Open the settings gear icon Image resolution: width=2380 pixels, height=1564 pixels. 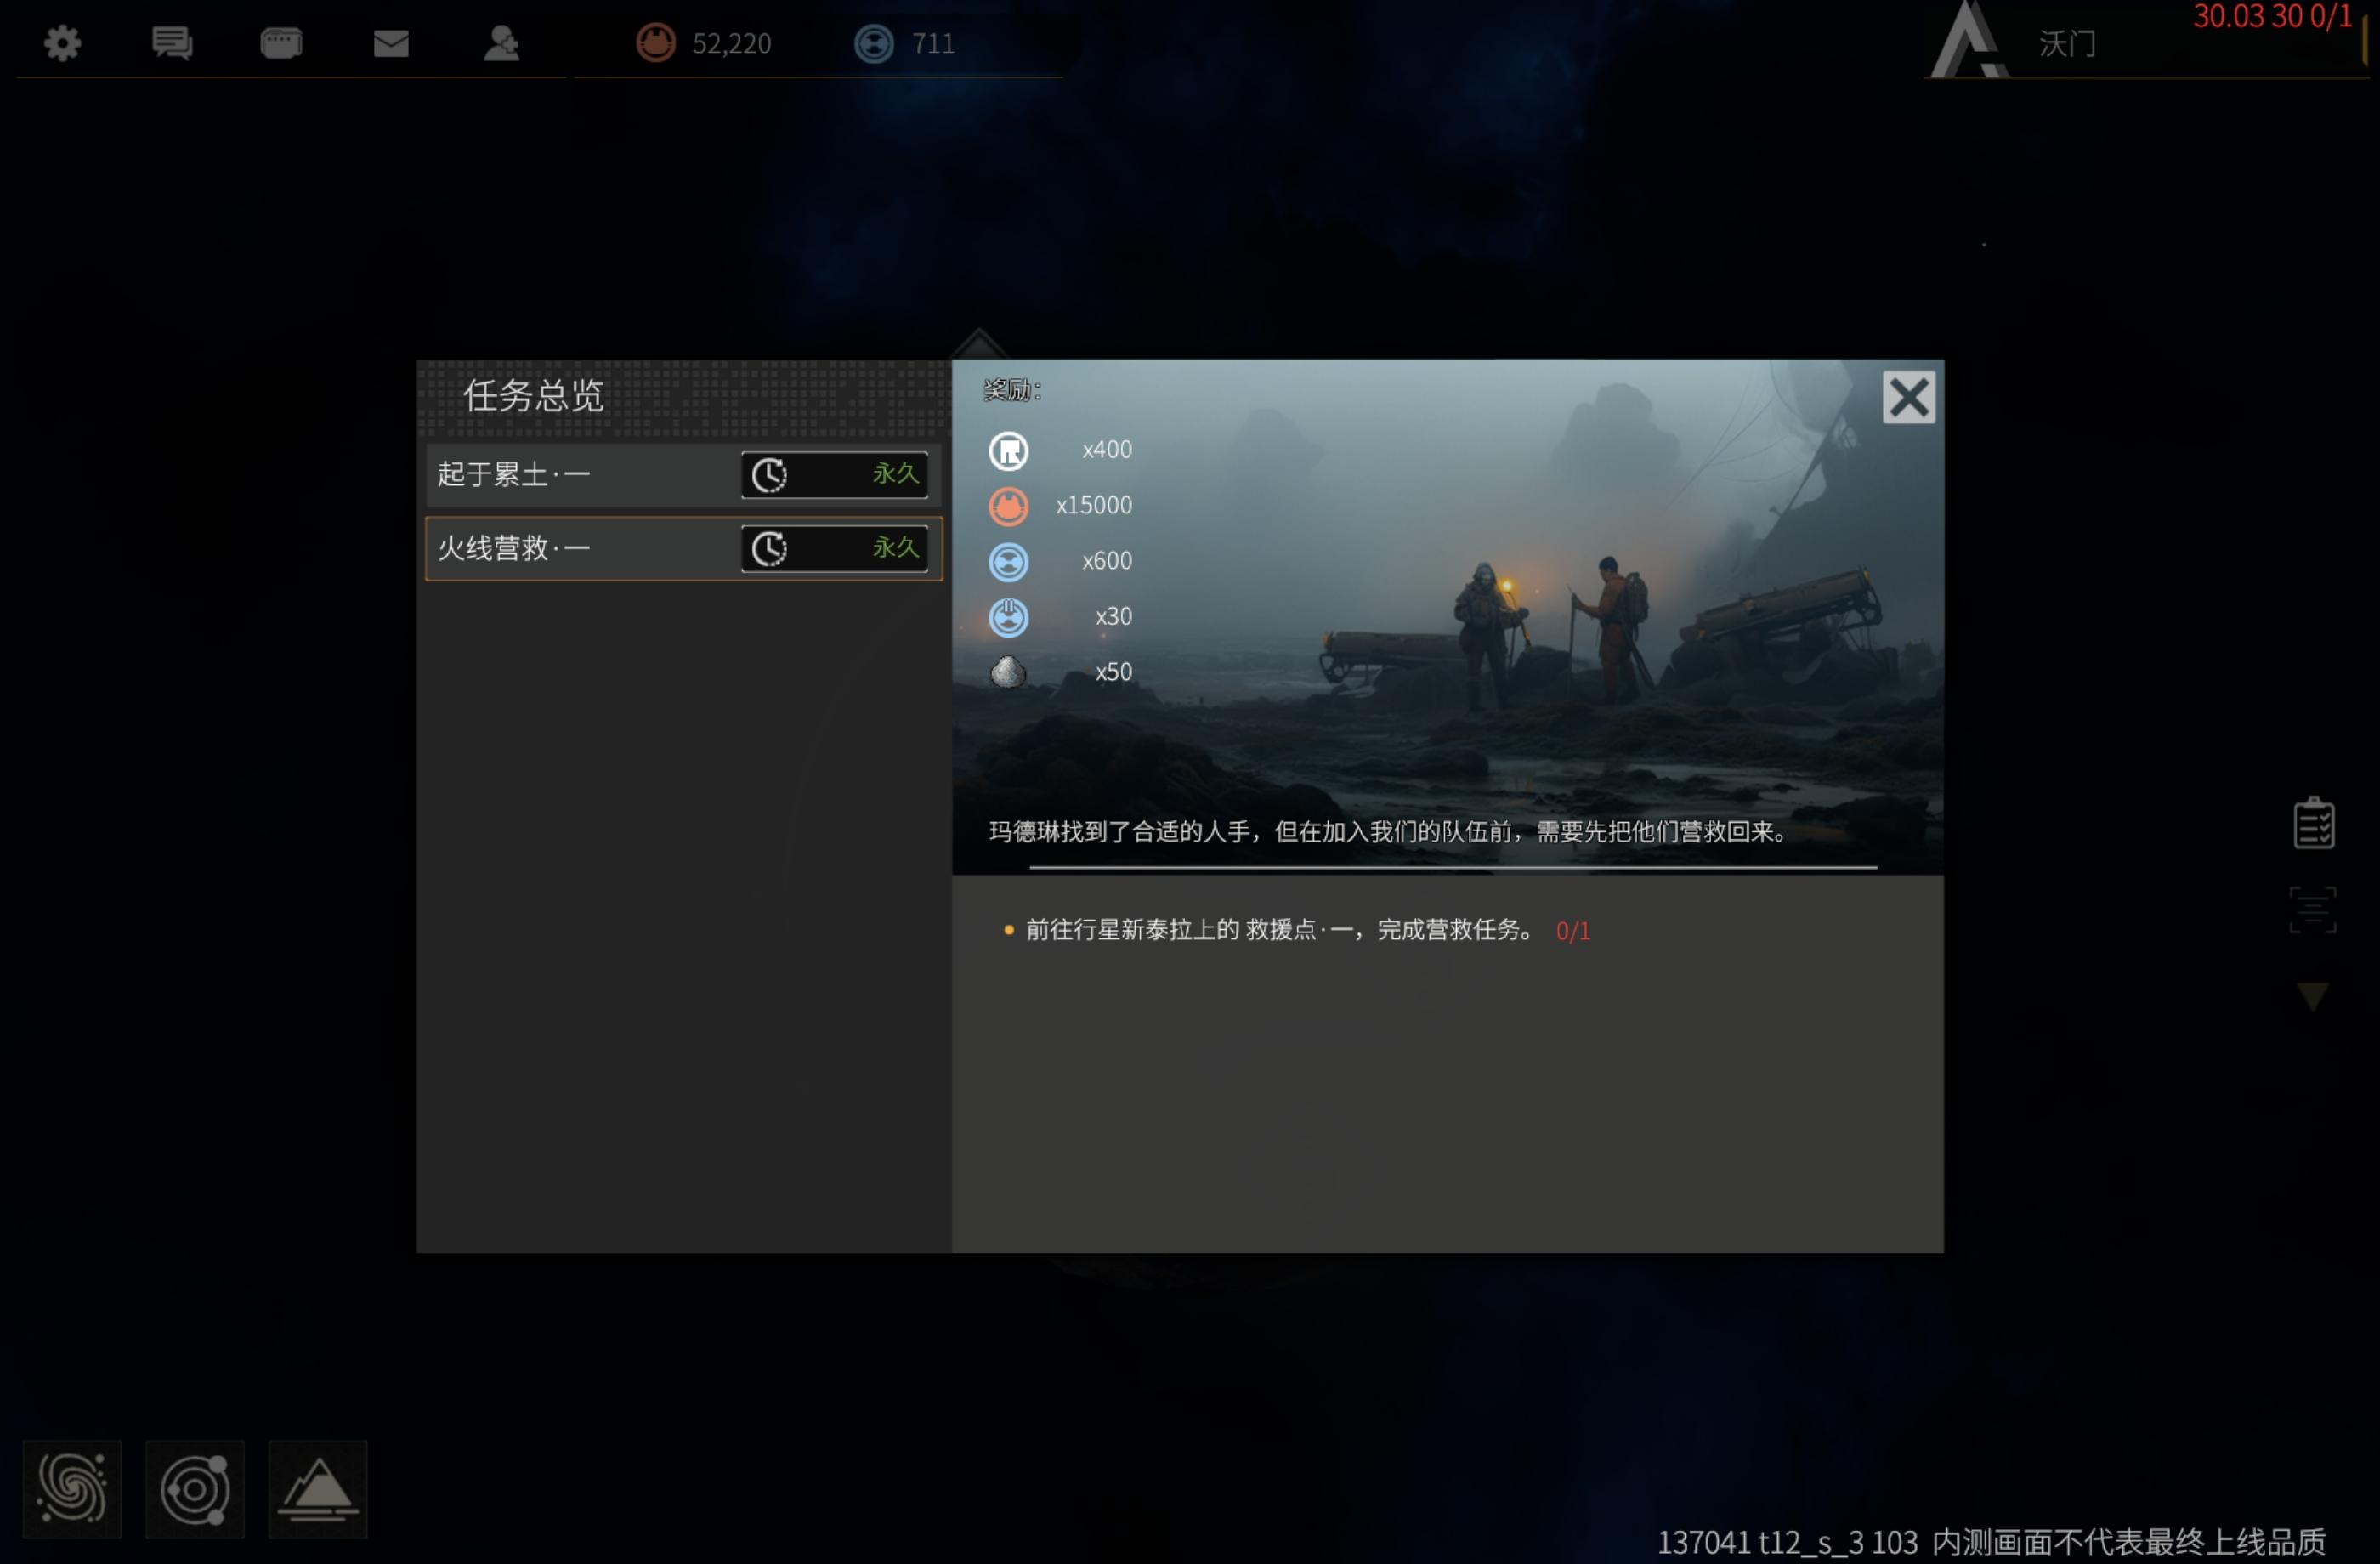[x=63, y=43]
